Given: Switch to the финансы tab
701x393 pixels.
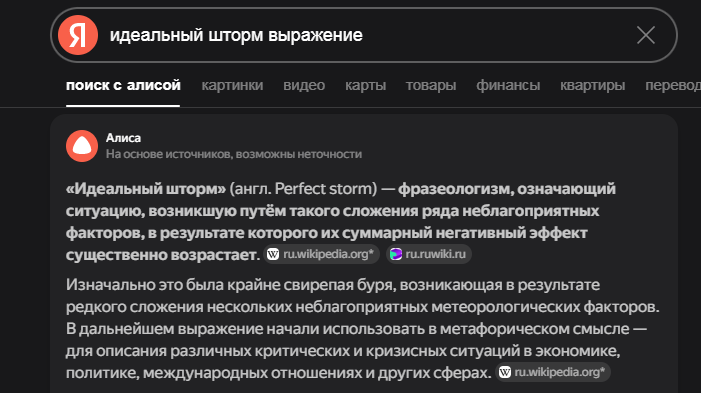Looking at the screenshot, I should (508, 85).
